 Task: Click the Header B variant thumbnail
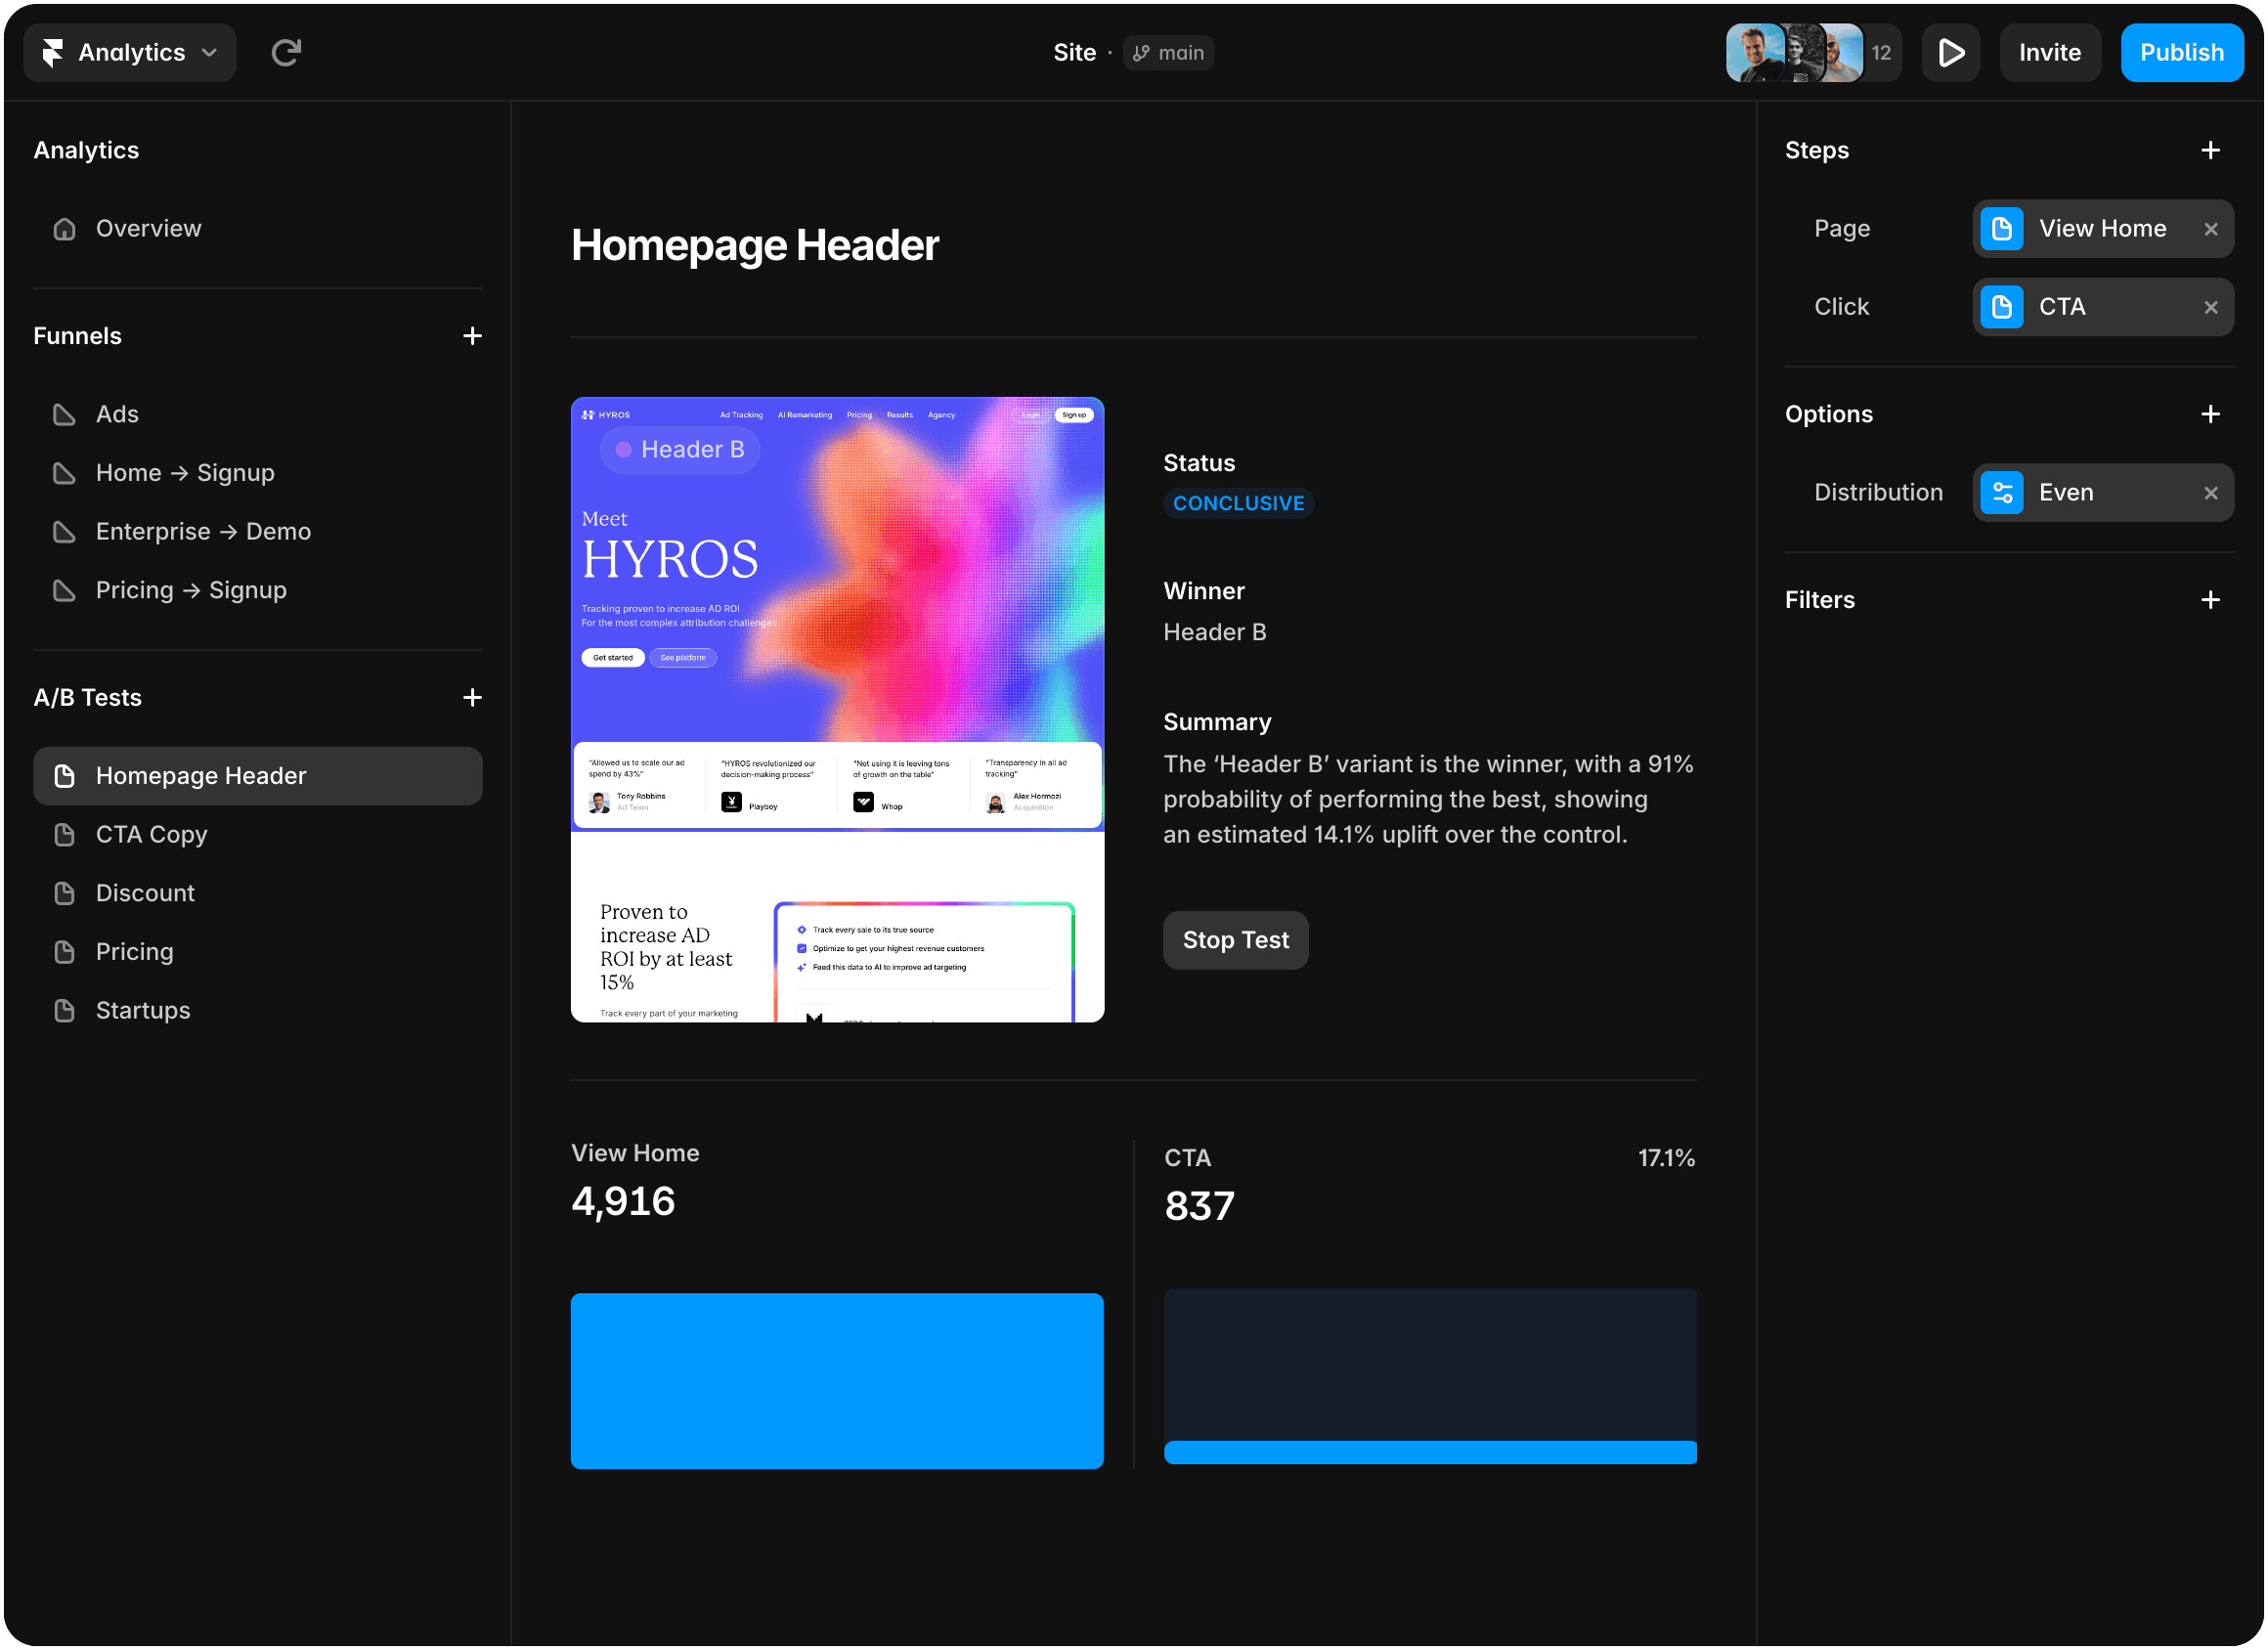pos(837,710)
